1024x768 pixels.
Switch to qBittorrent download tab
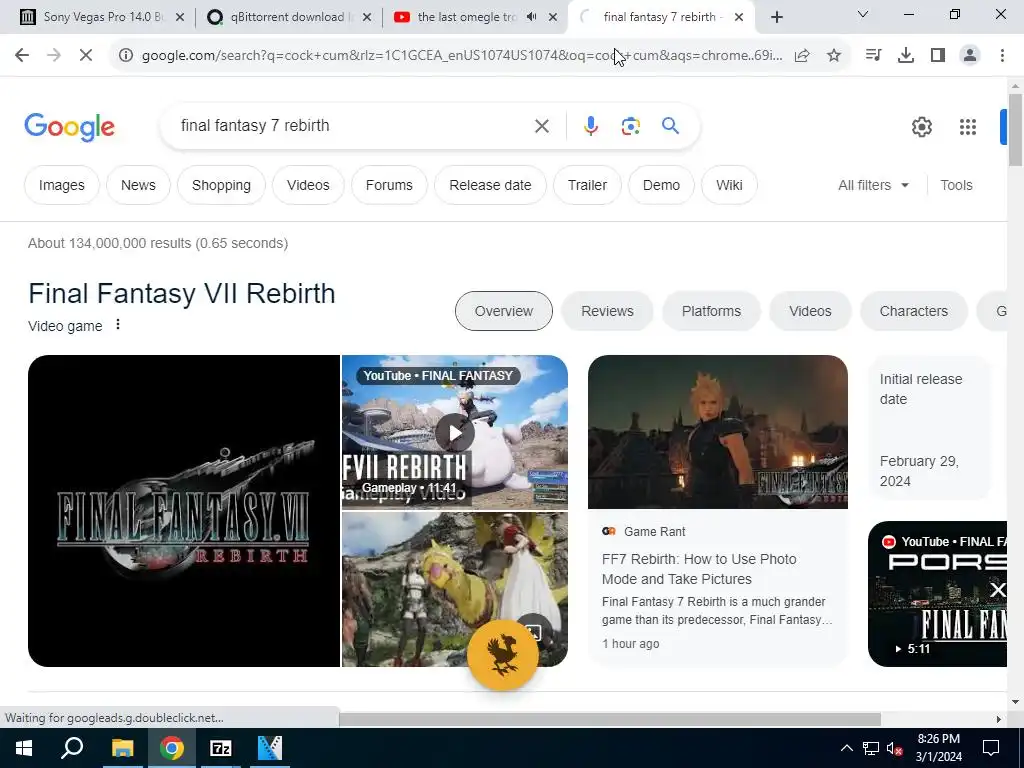point(287,17)
